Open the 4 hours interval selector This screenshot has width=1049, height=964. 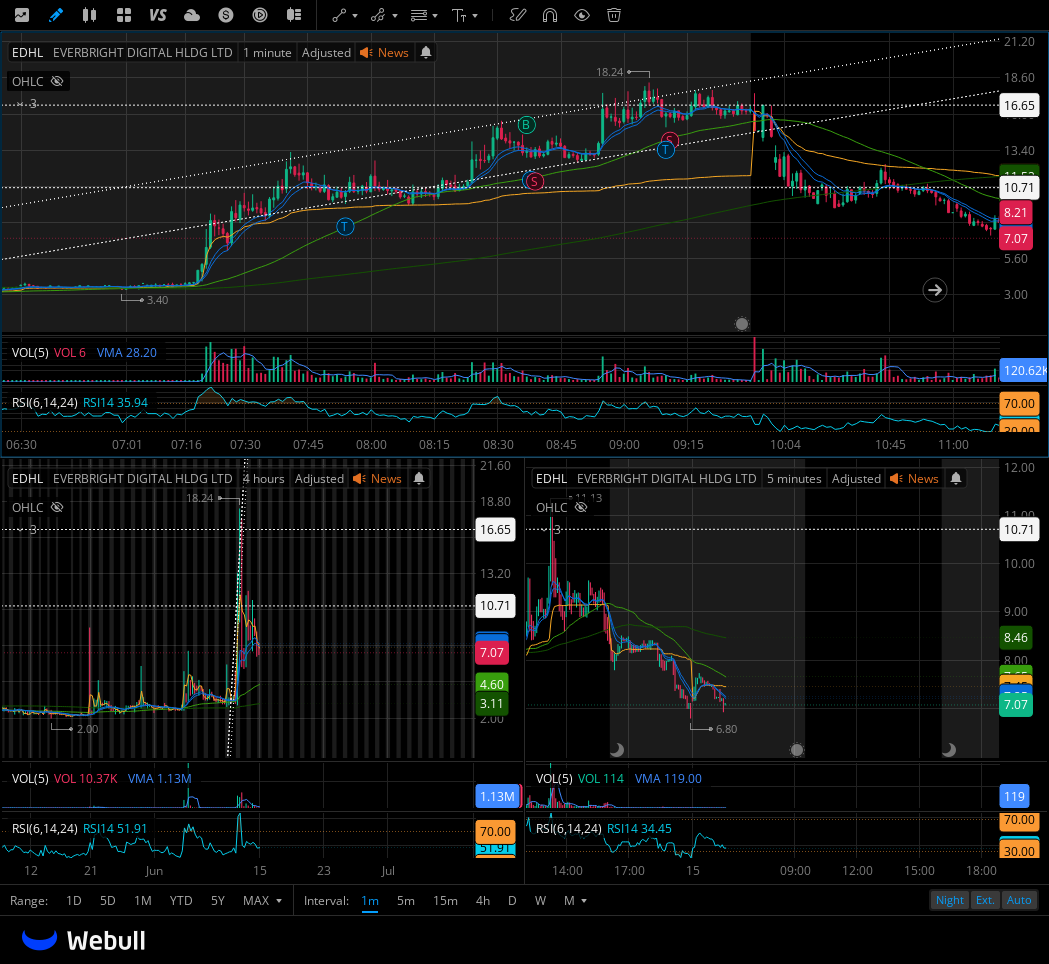pos(264,478)
